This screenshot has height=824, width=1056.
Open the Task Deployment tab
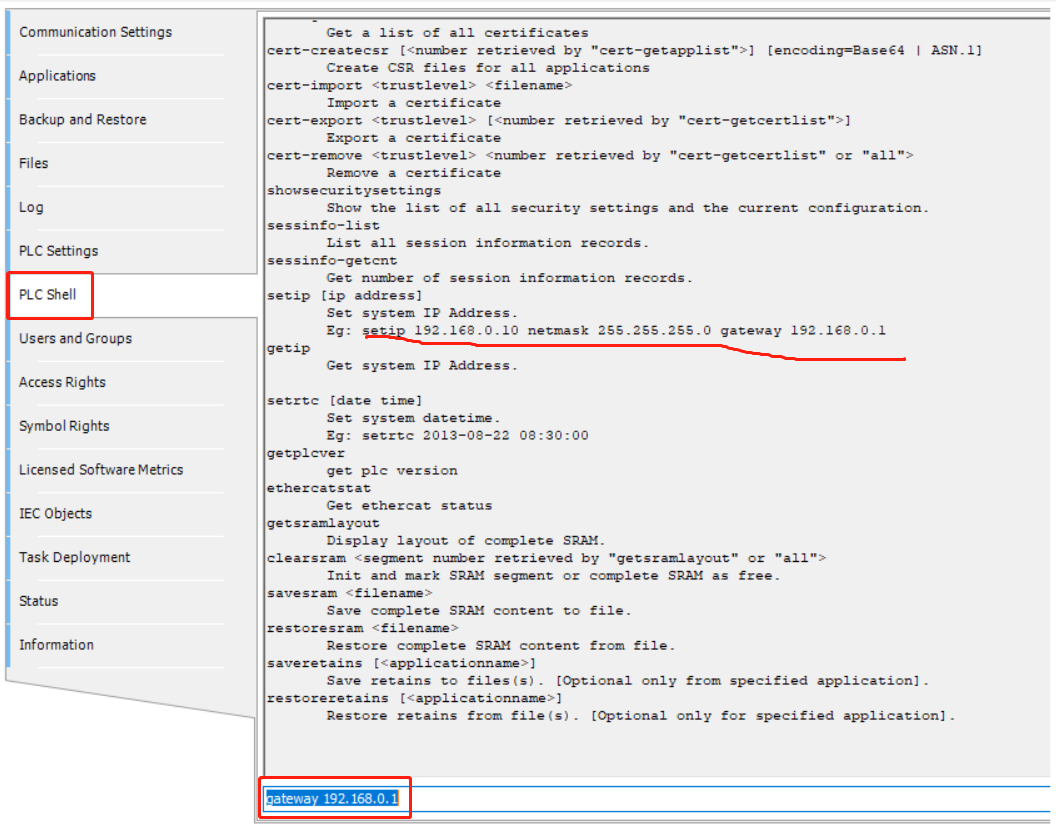(75, 557)
